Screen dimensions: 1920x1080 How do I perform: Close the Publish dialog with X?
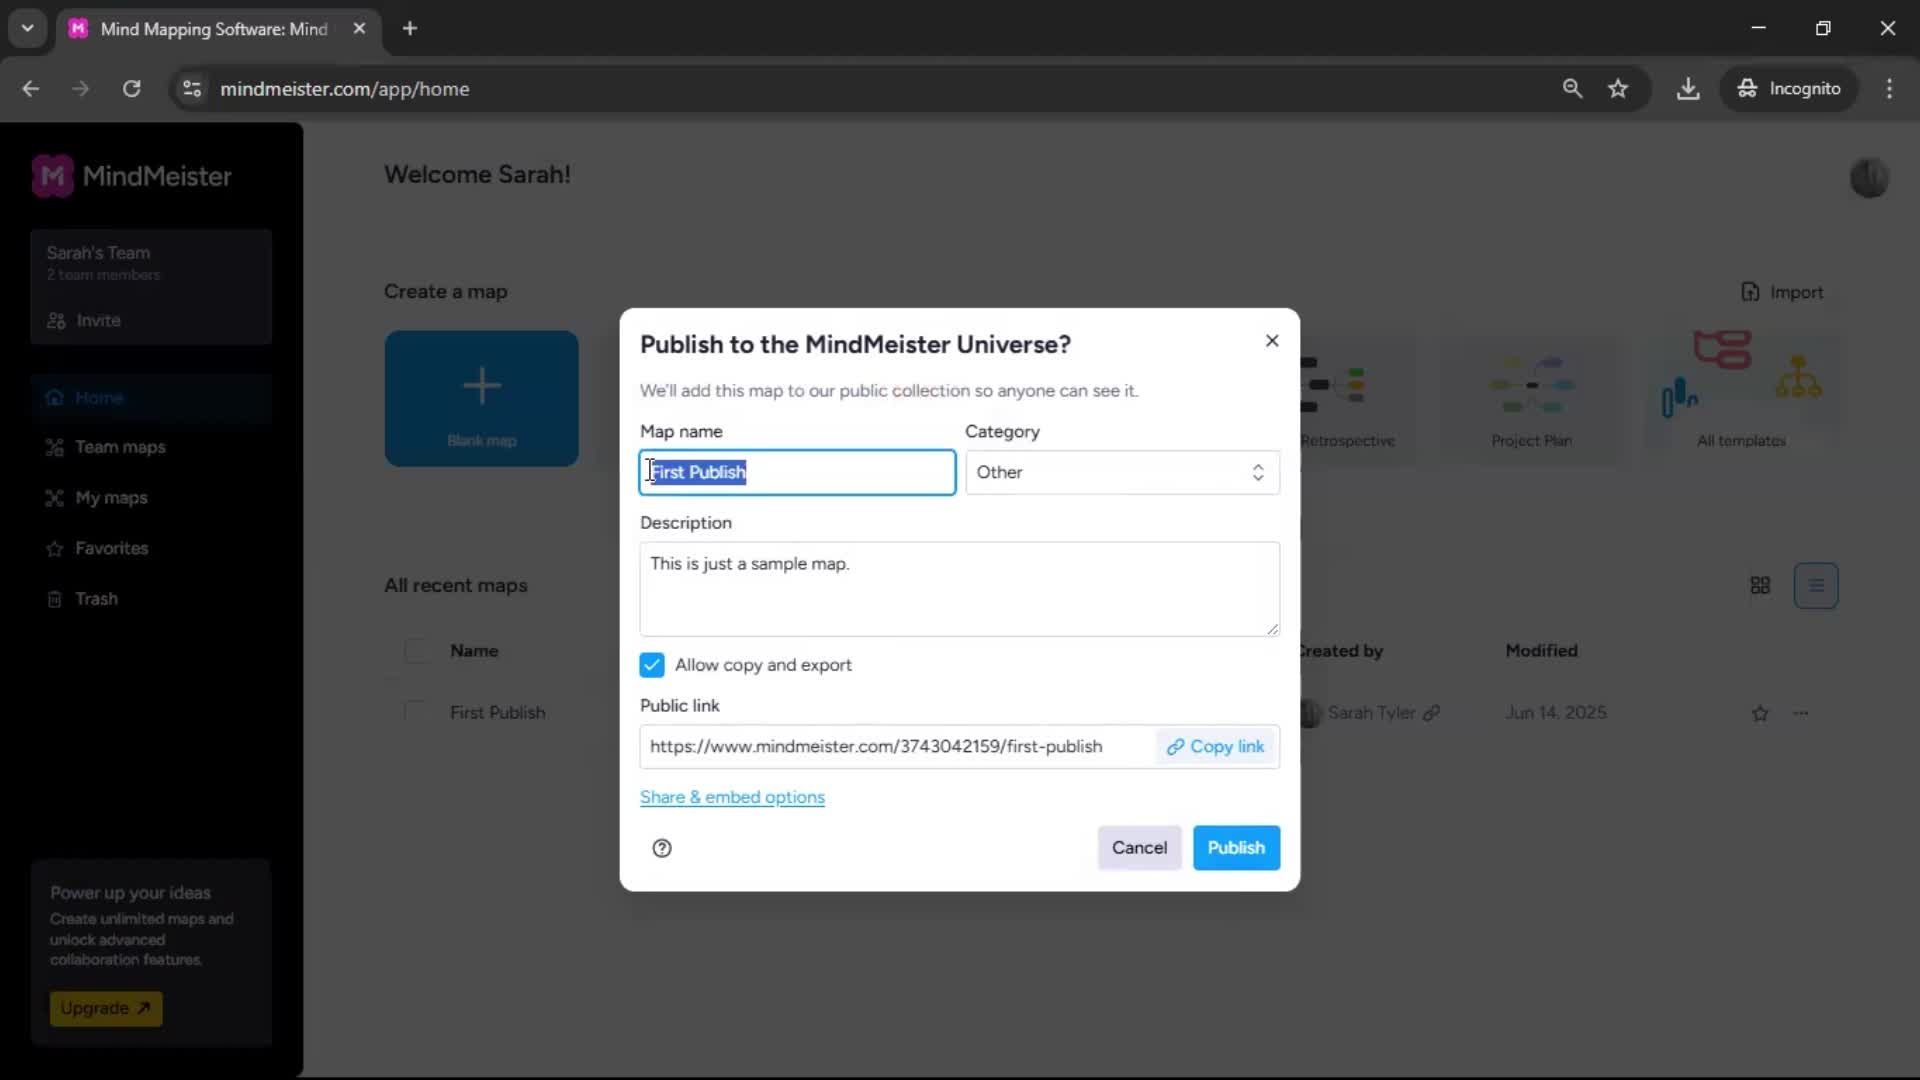[1271, 341]
